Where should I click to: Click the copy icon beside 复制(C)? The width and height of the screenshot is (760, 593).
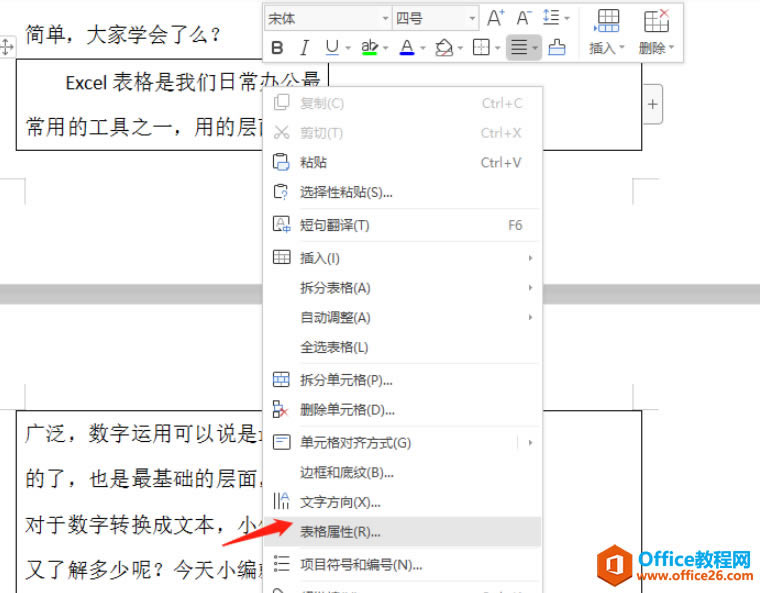click(281, 102)
